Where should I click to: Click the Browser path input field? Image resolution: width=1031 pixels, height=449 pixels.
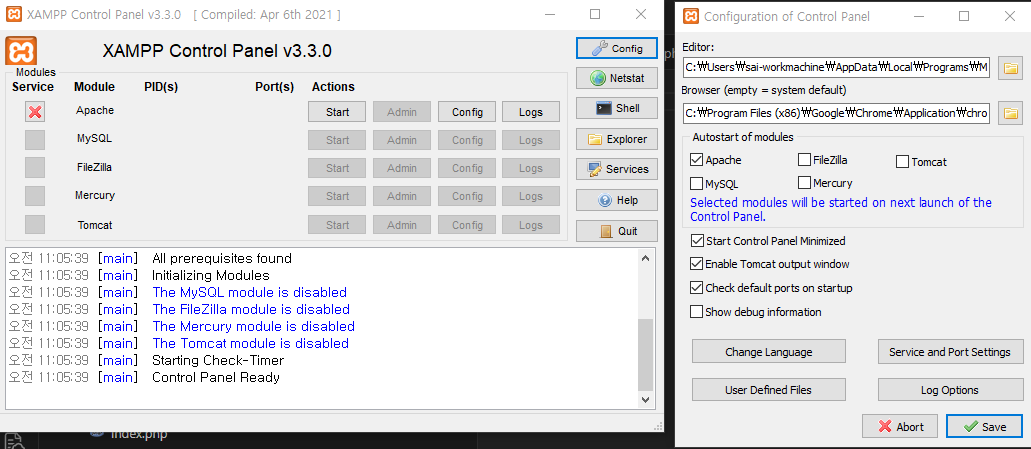836,112
